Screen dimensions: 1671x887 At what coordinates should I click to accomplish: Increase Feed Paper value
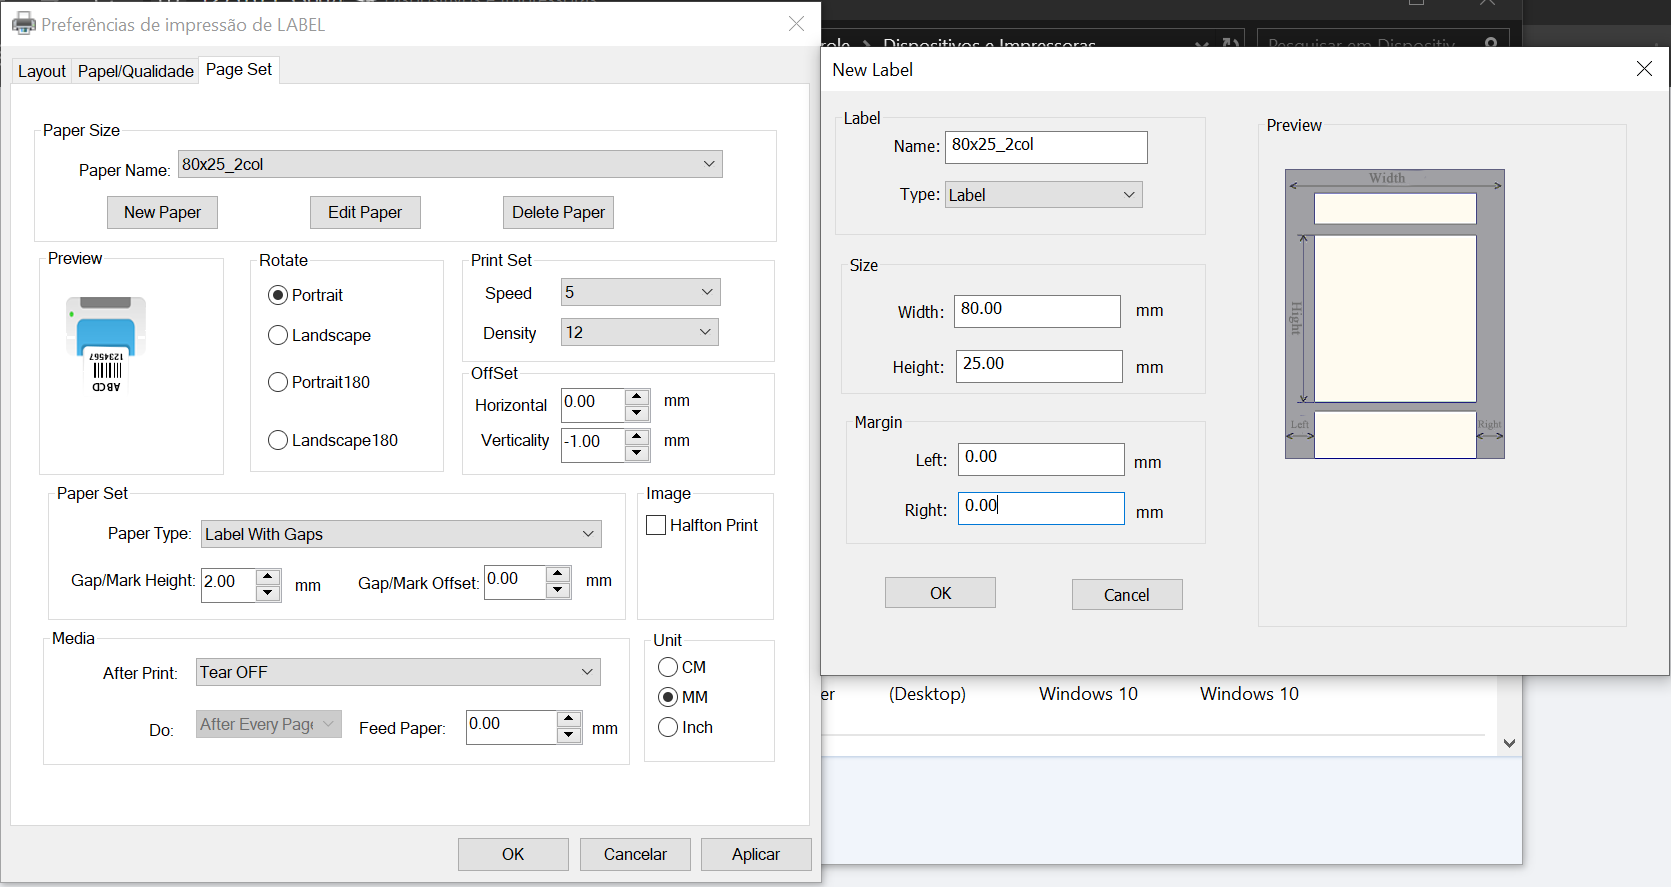click(569, 719)
